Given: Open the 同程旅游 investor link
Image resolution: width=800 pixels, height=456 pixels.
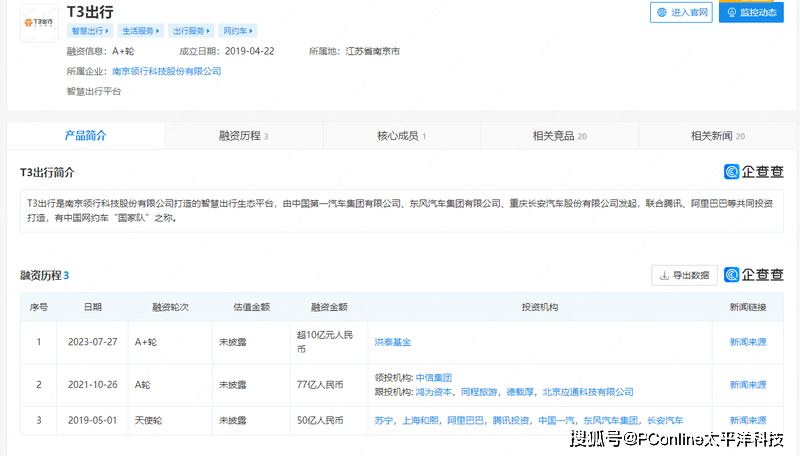Looking at the screenshot, I should pos(479,392).
